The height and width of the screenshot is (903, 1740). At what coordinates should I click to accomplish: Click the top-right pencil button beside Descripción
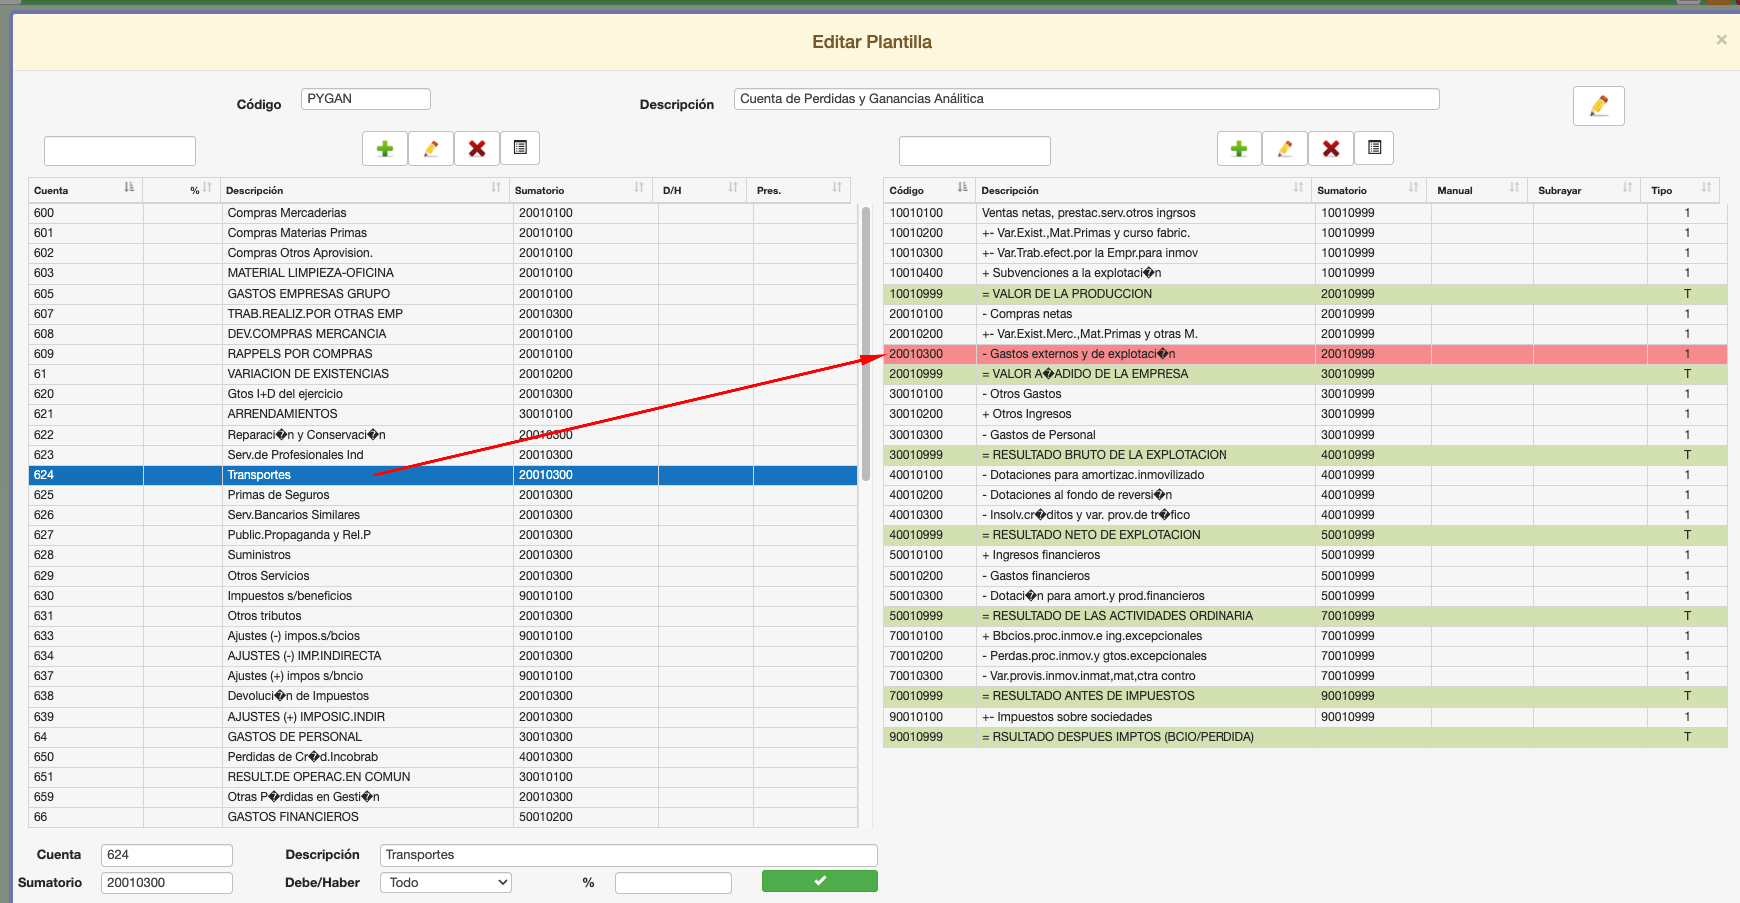coord(1598,106)
